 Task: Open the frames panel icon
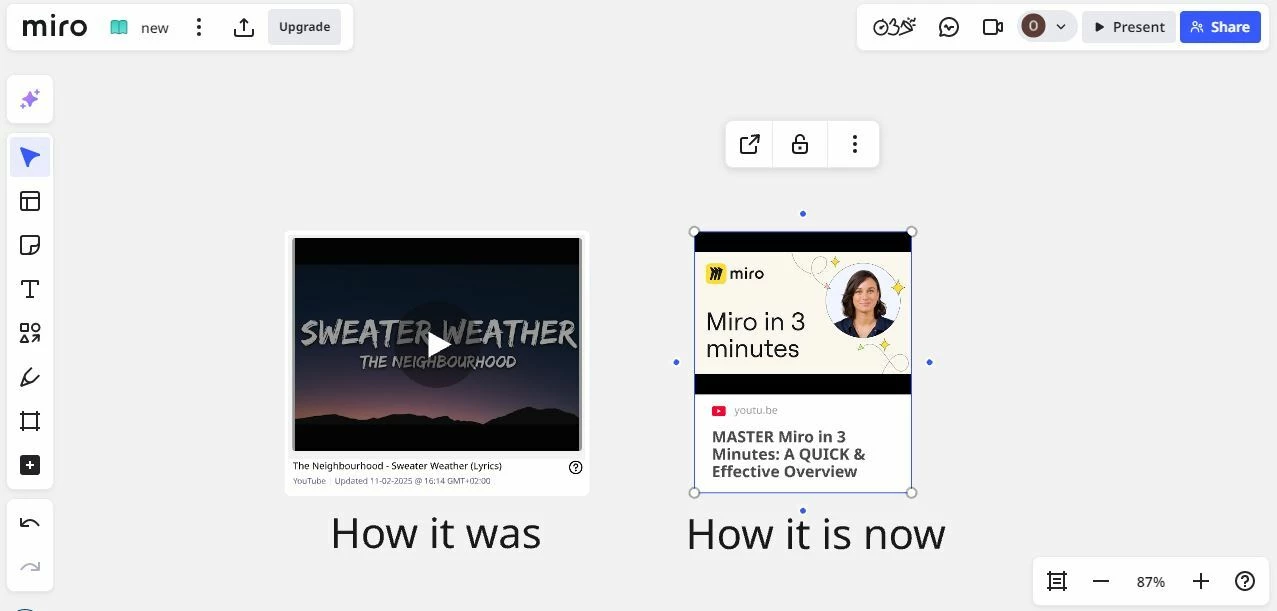click(x=1057, y=581)
